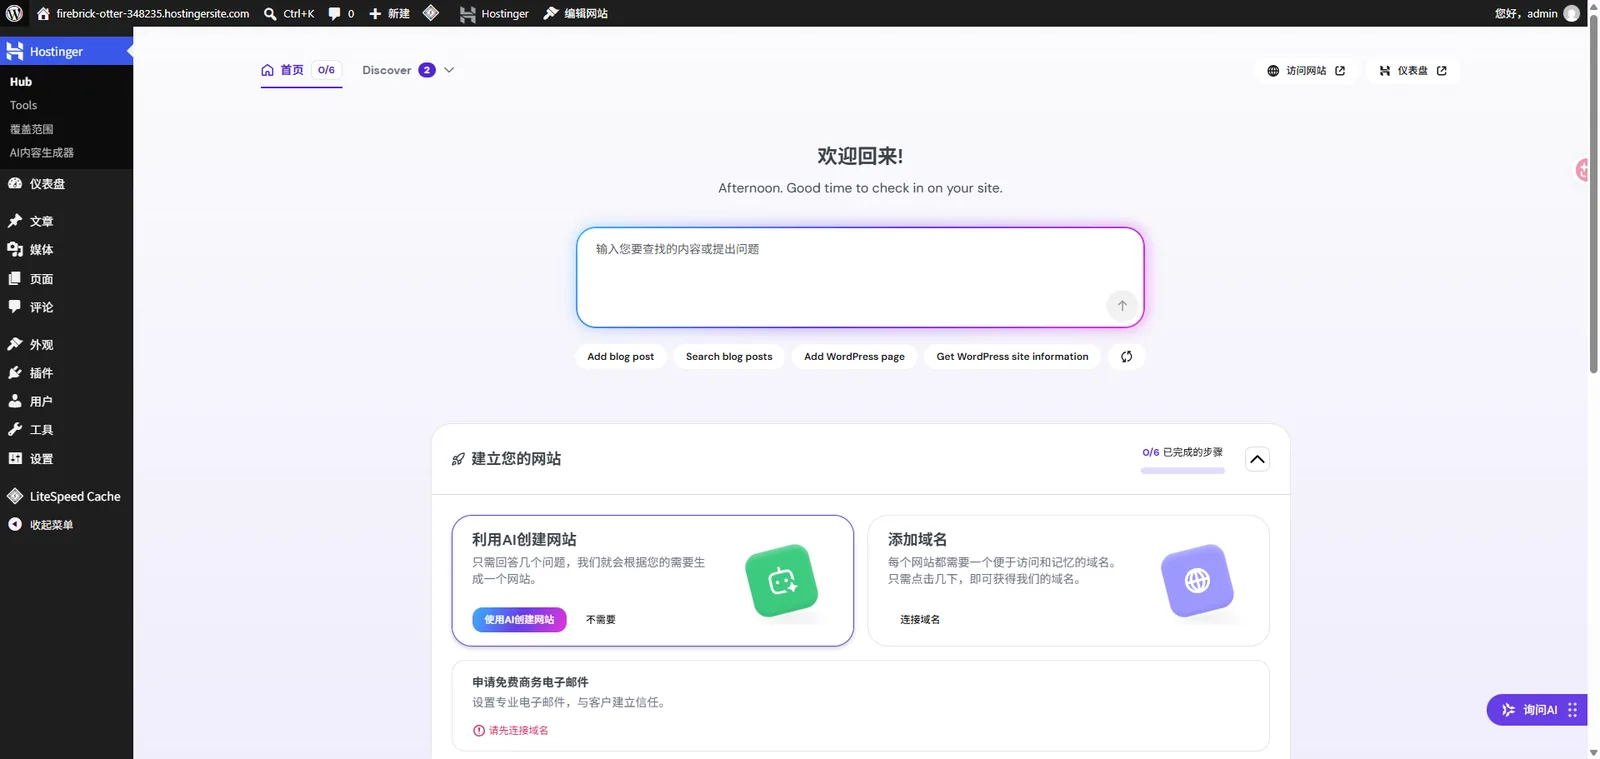Click the purple globe domain icon
1600x759 pixels.
coord(1197,580)
